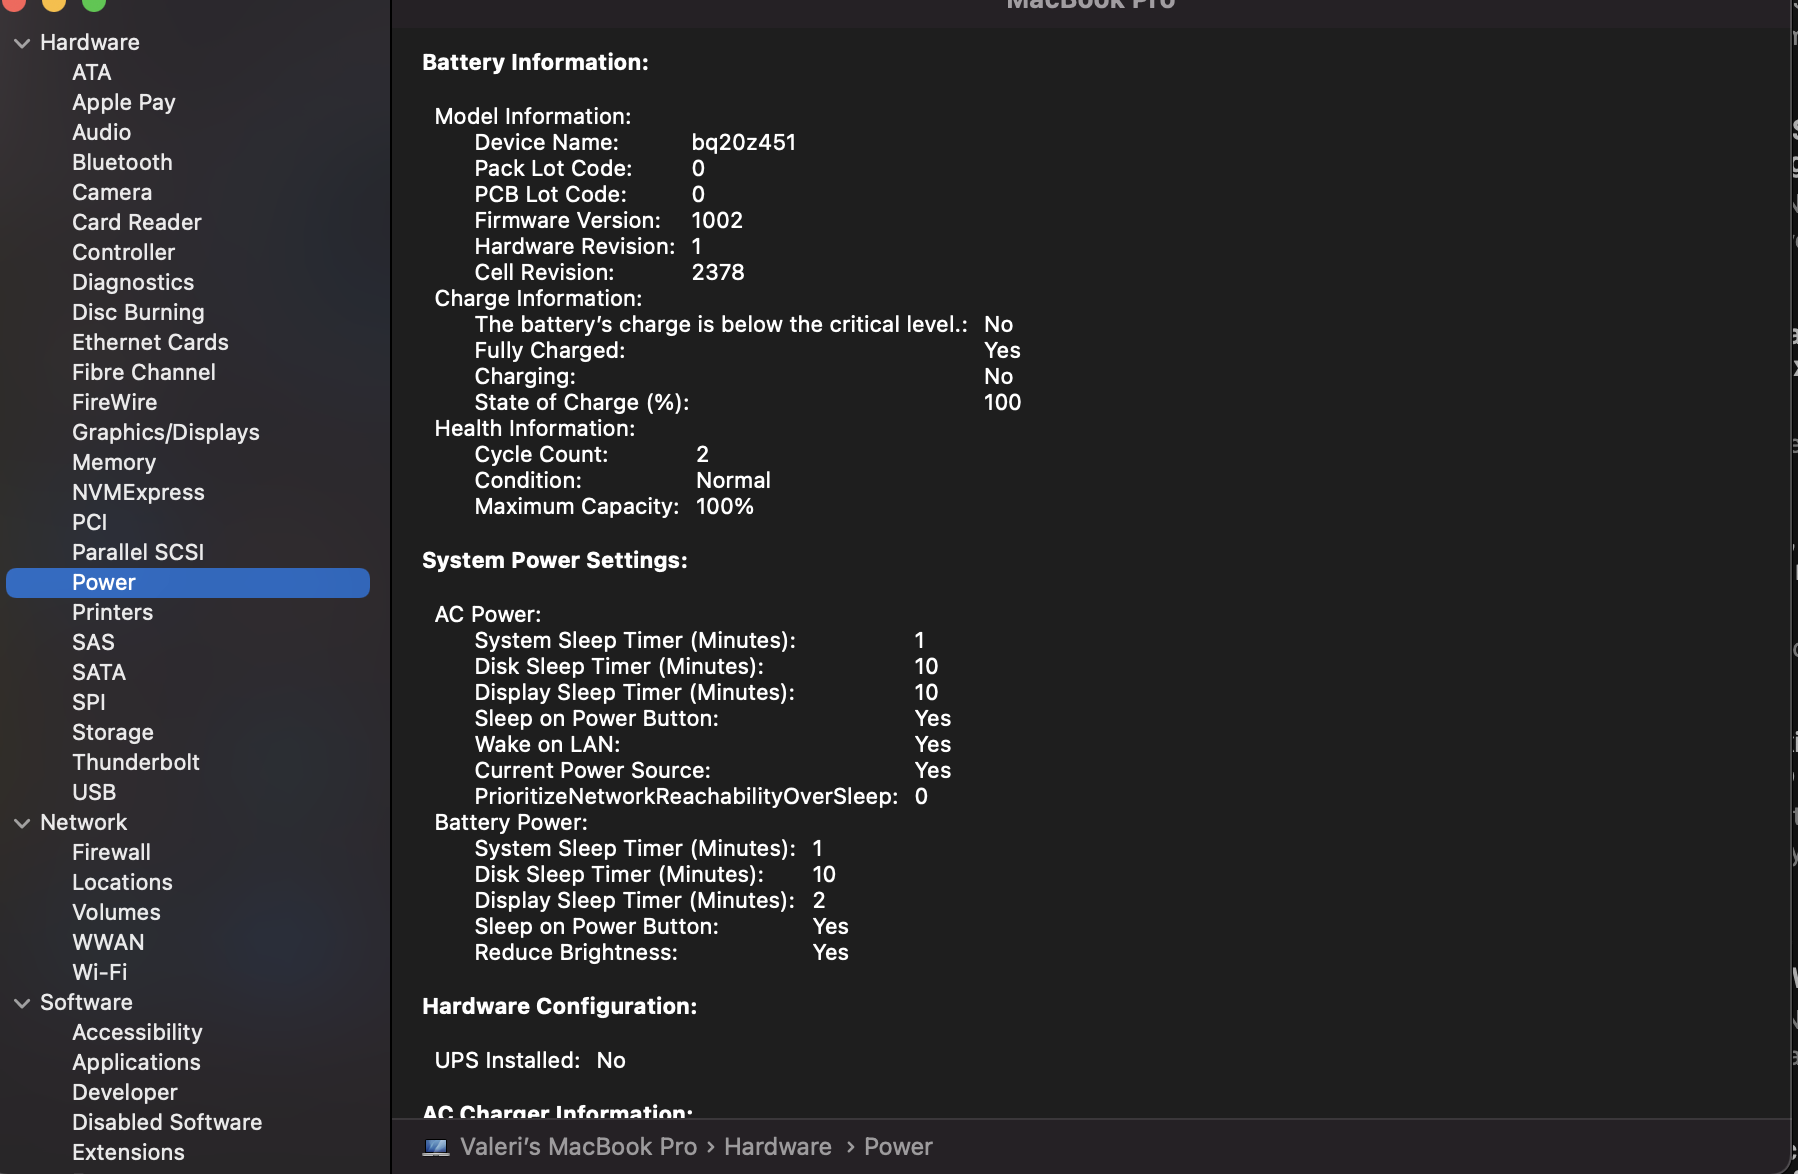
Task: Select Disabled Software
Action: tap(167, 1122)
